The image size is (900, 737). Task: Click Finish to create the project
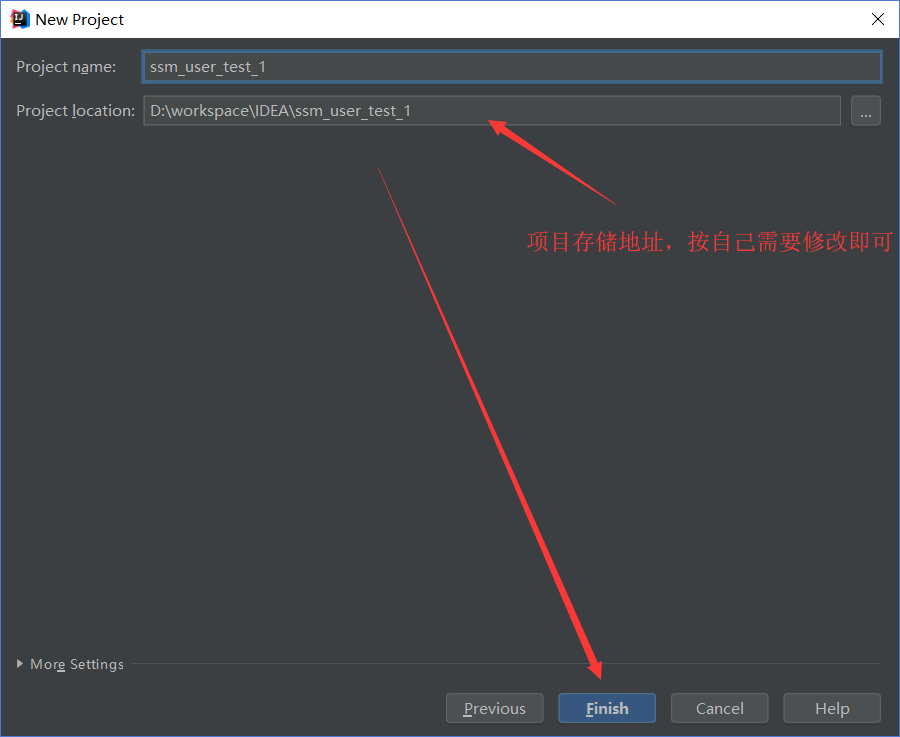coord(607,708)
